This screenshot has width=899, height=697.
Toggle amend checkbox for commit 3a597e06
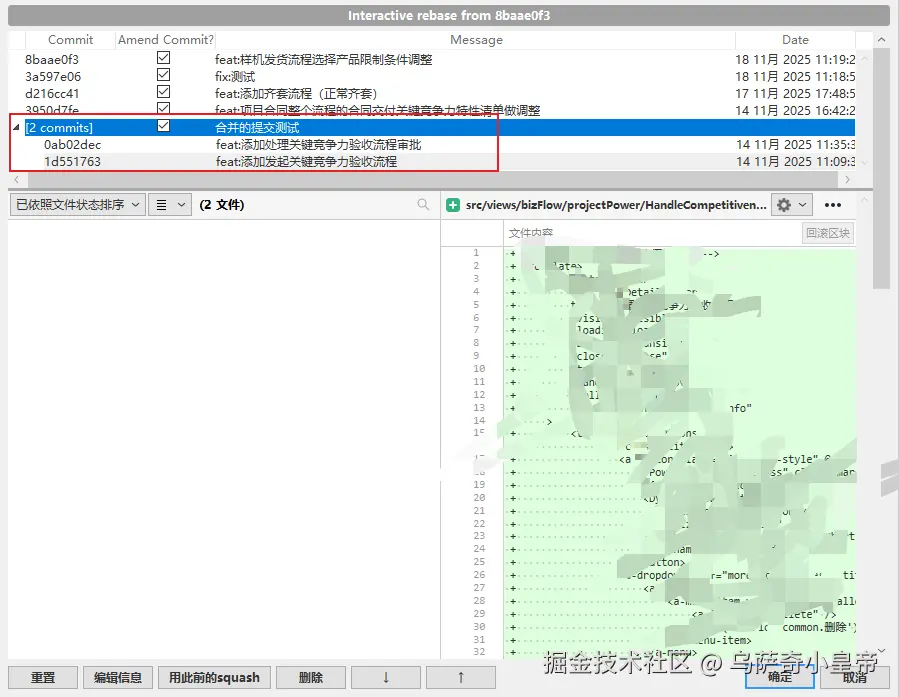[164, 76]
